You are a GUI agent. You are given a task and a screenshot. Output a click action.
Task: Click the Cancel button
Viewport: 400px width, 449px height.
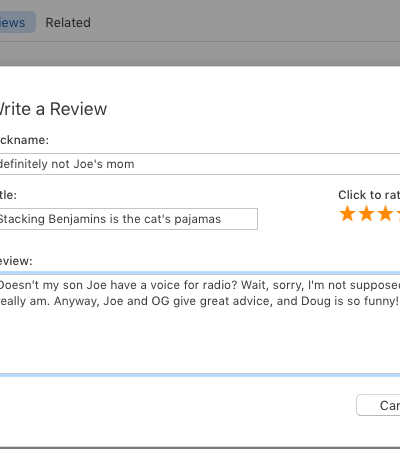click(x=378, y=405)
